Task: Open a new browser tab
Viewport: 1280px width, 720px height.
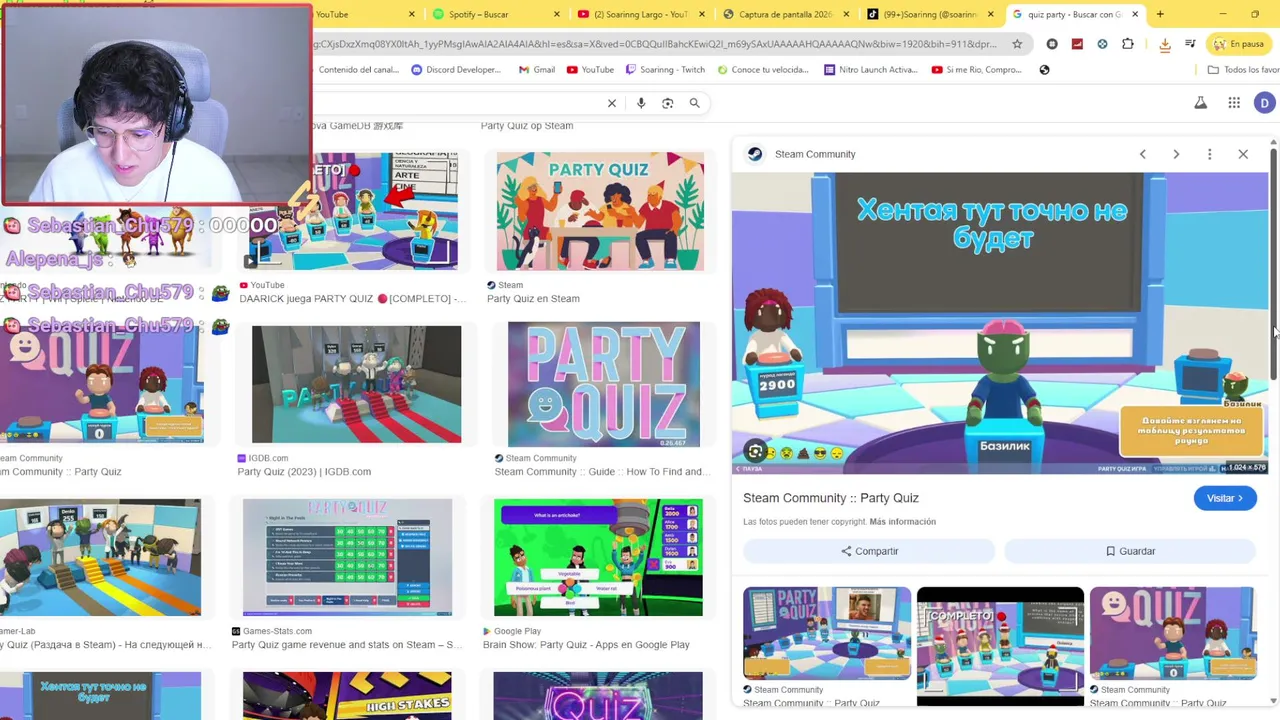Action: pyautogui.click(x=1160, y=14)
